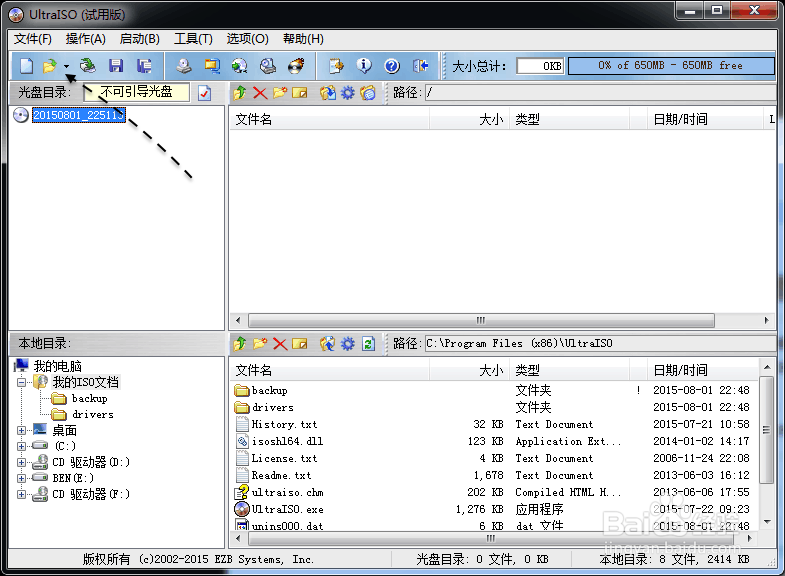
Task: Click the blue Info icon in toolbar
Action: coord(364,66)
